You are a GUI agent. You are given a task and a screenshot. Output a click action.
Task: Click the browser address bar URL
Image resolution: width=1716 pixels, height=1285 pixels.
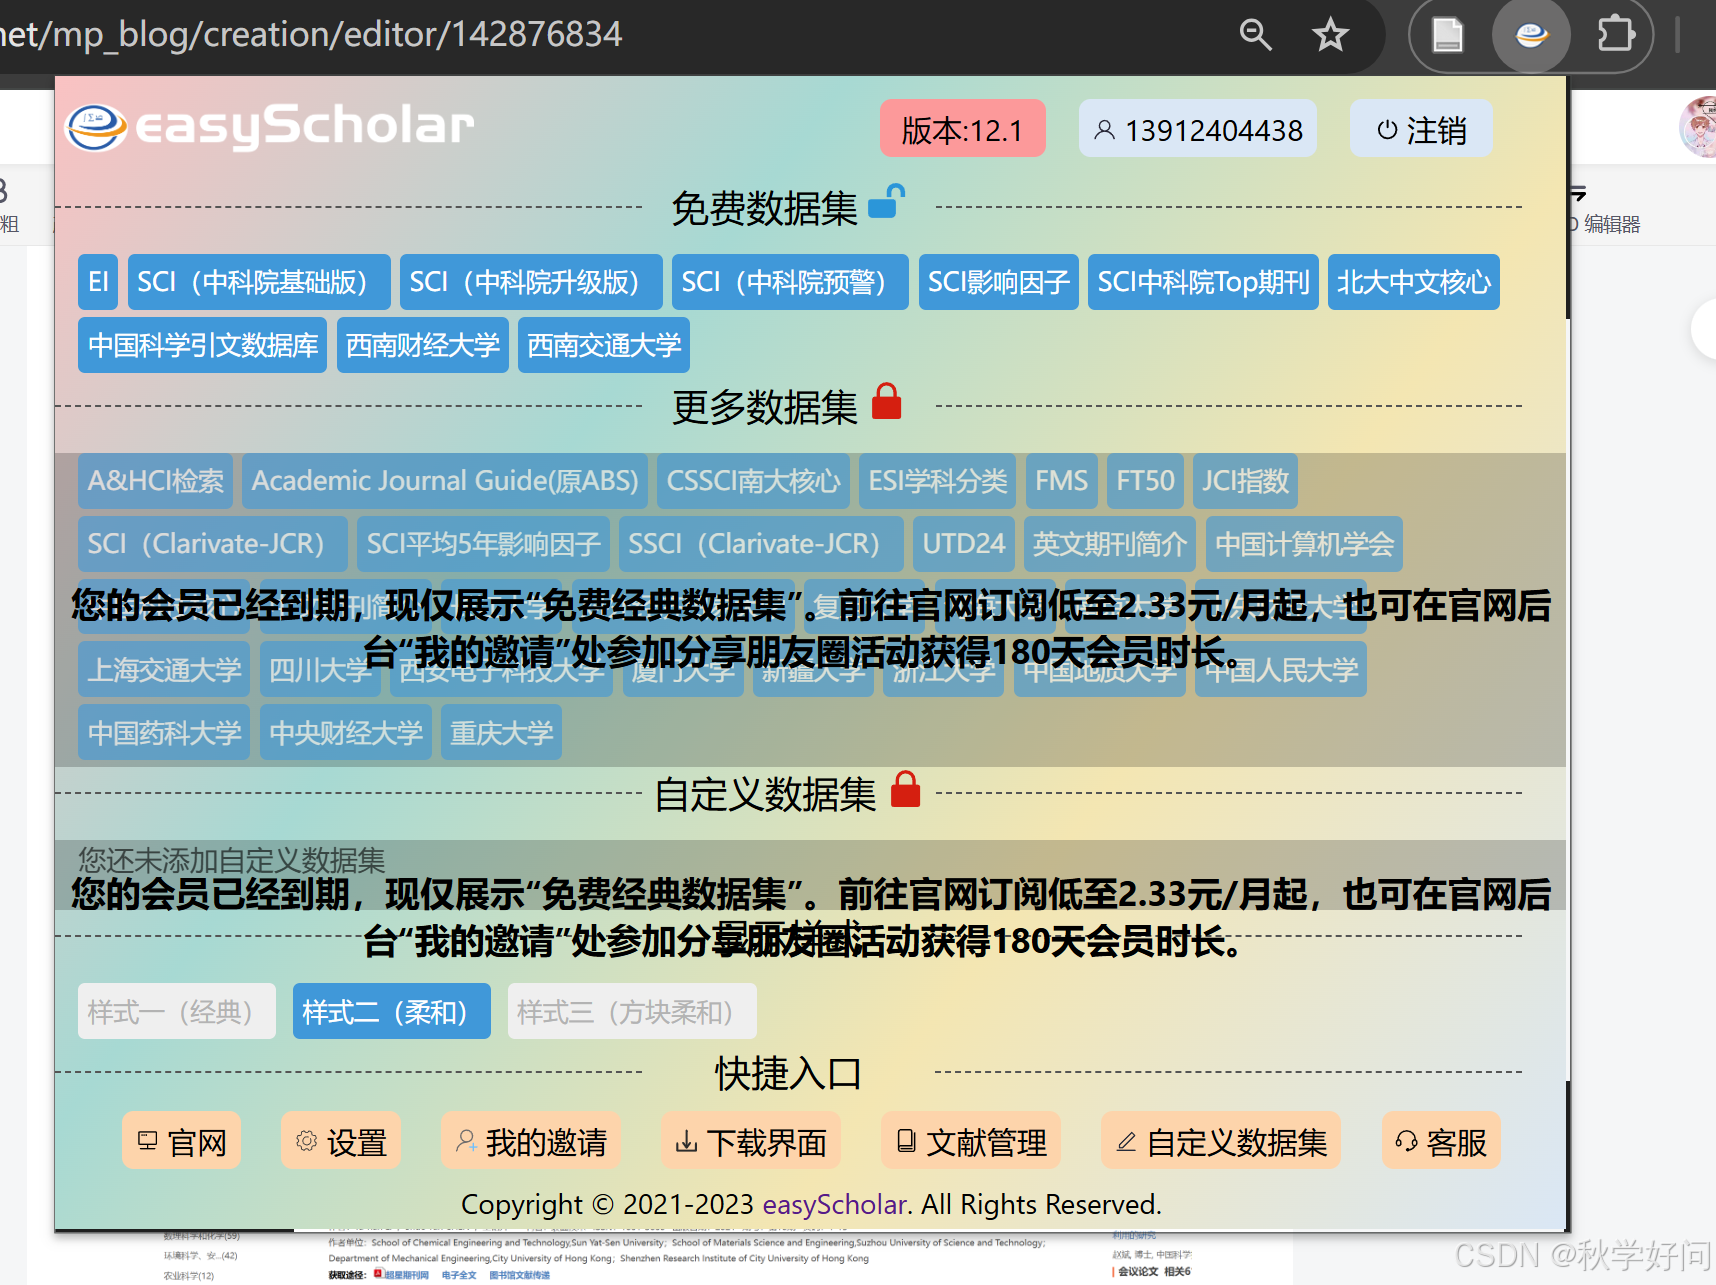(x=311, y=35)
